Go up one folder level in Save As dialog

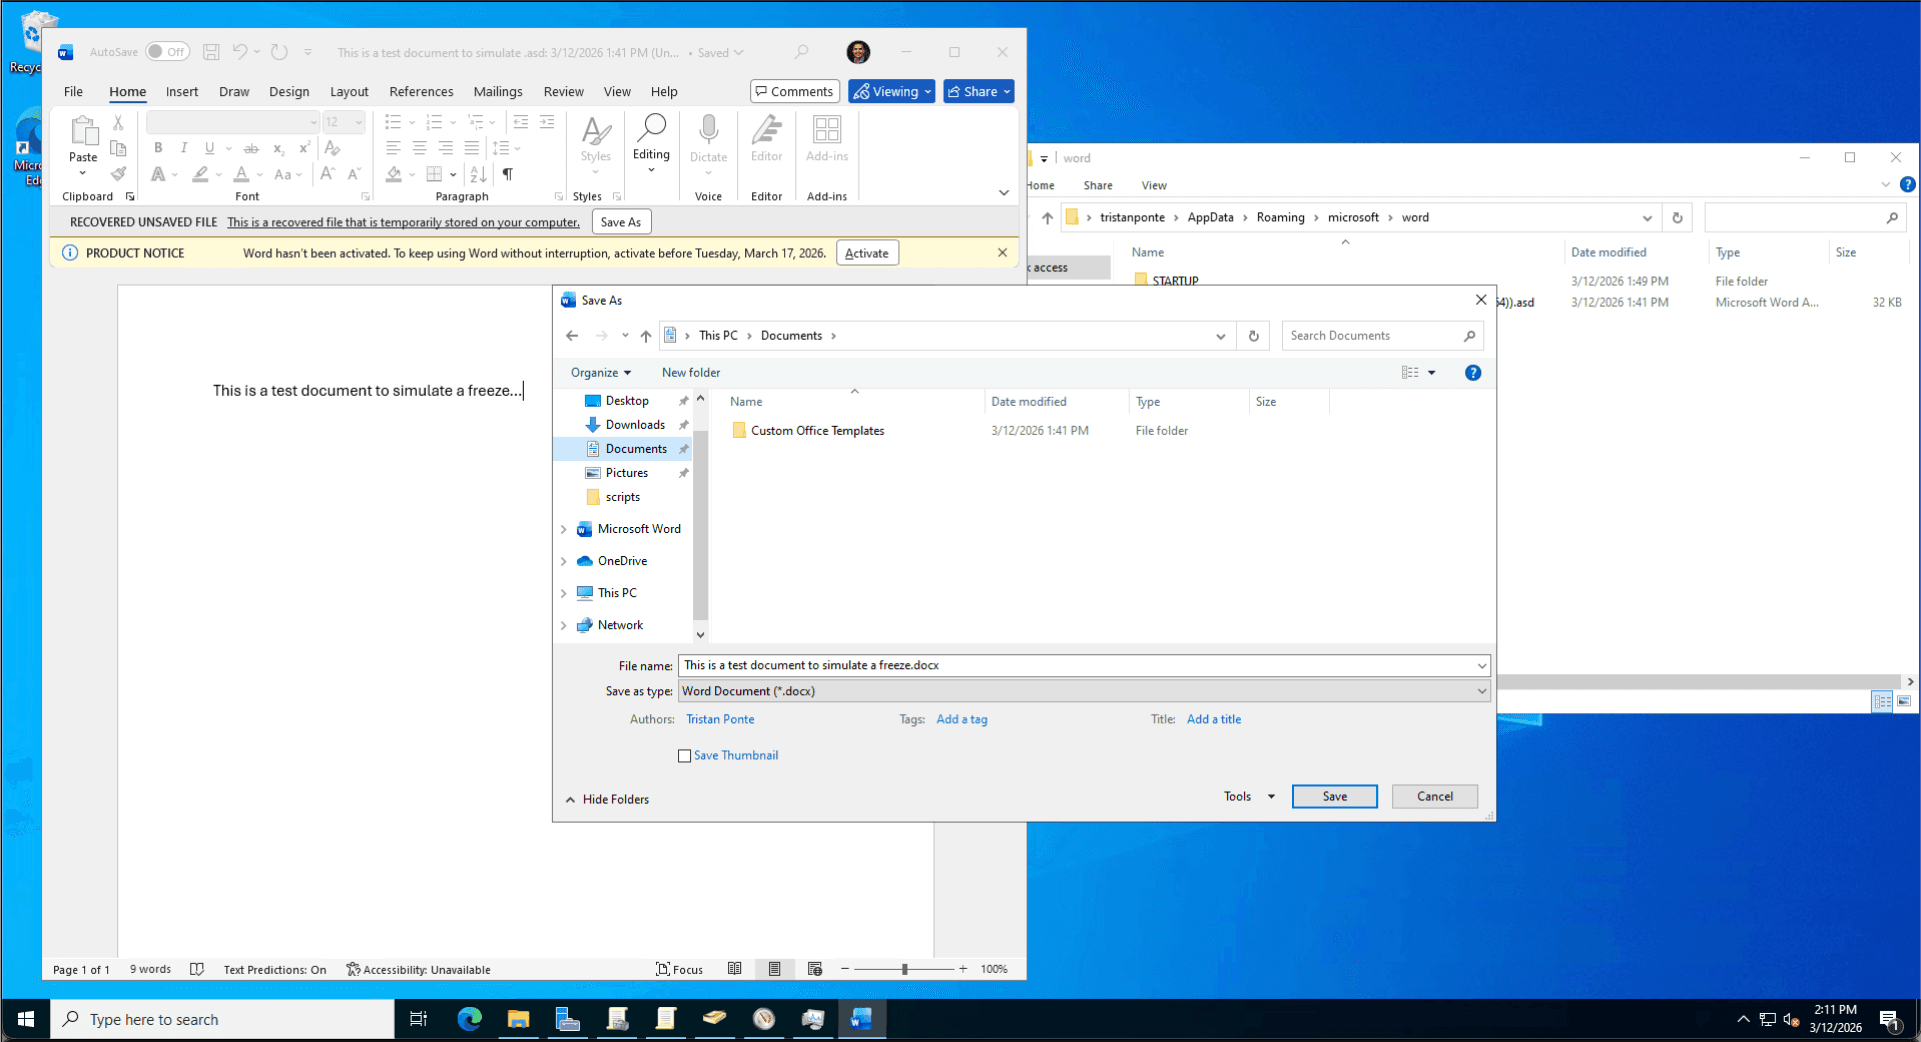pos(646,336)
